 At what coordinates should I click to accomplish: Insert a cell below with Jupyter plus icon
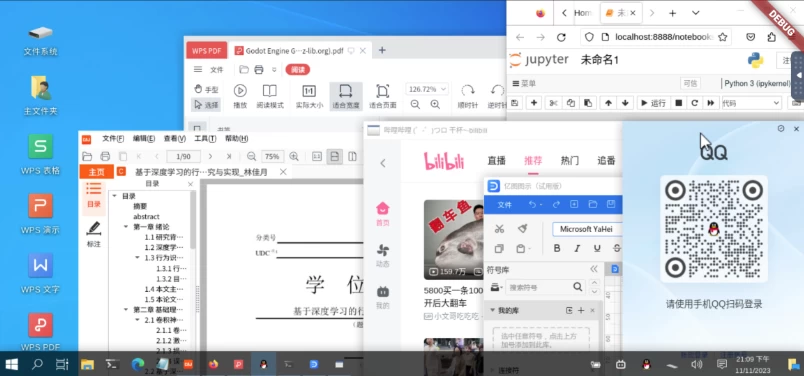[x=534, y=103]
